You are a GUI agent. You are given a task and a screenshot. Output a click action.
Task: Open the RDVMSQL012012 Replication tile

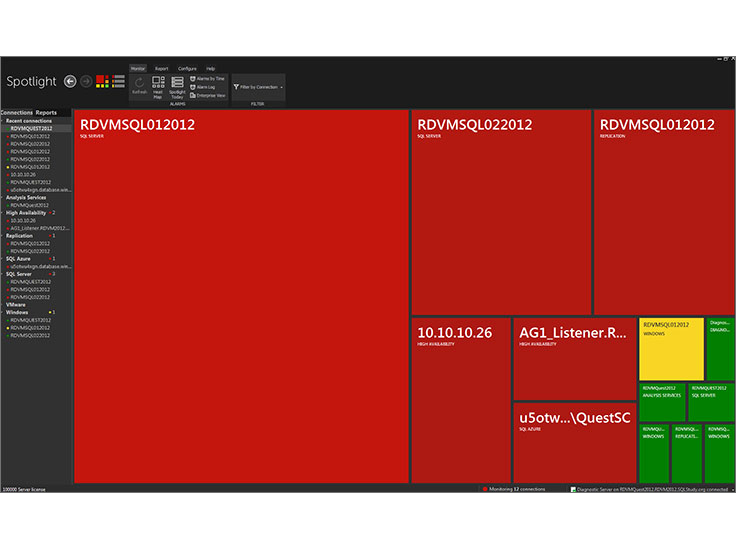[x=664, y=212]
